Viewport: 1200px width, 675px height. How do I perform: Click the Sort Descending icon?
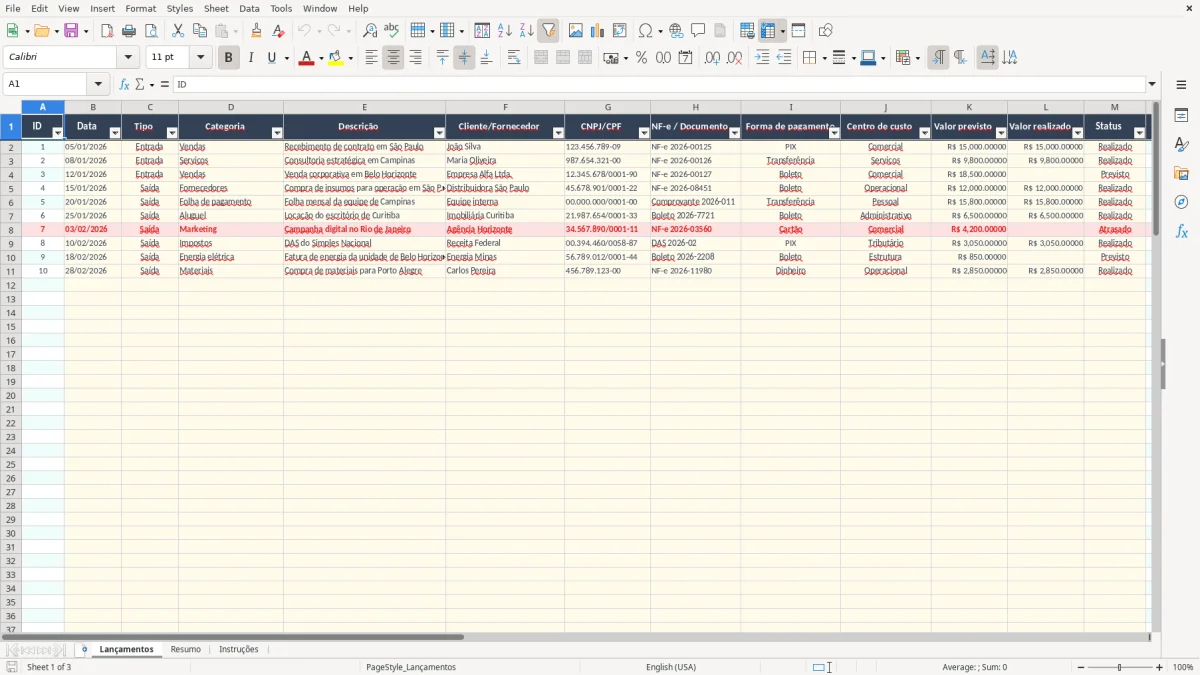(x=526, y=31)
